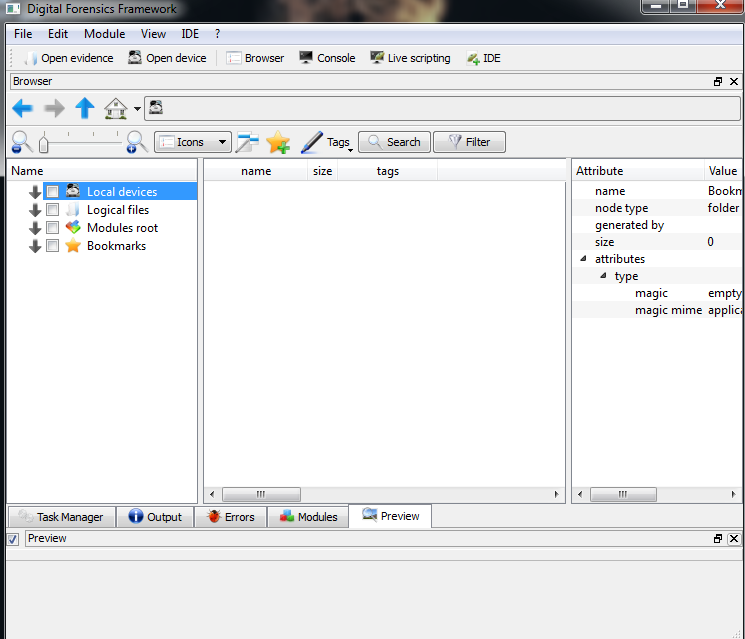
Task: Click the Open device toolbar icon
Action: [135, 57]
